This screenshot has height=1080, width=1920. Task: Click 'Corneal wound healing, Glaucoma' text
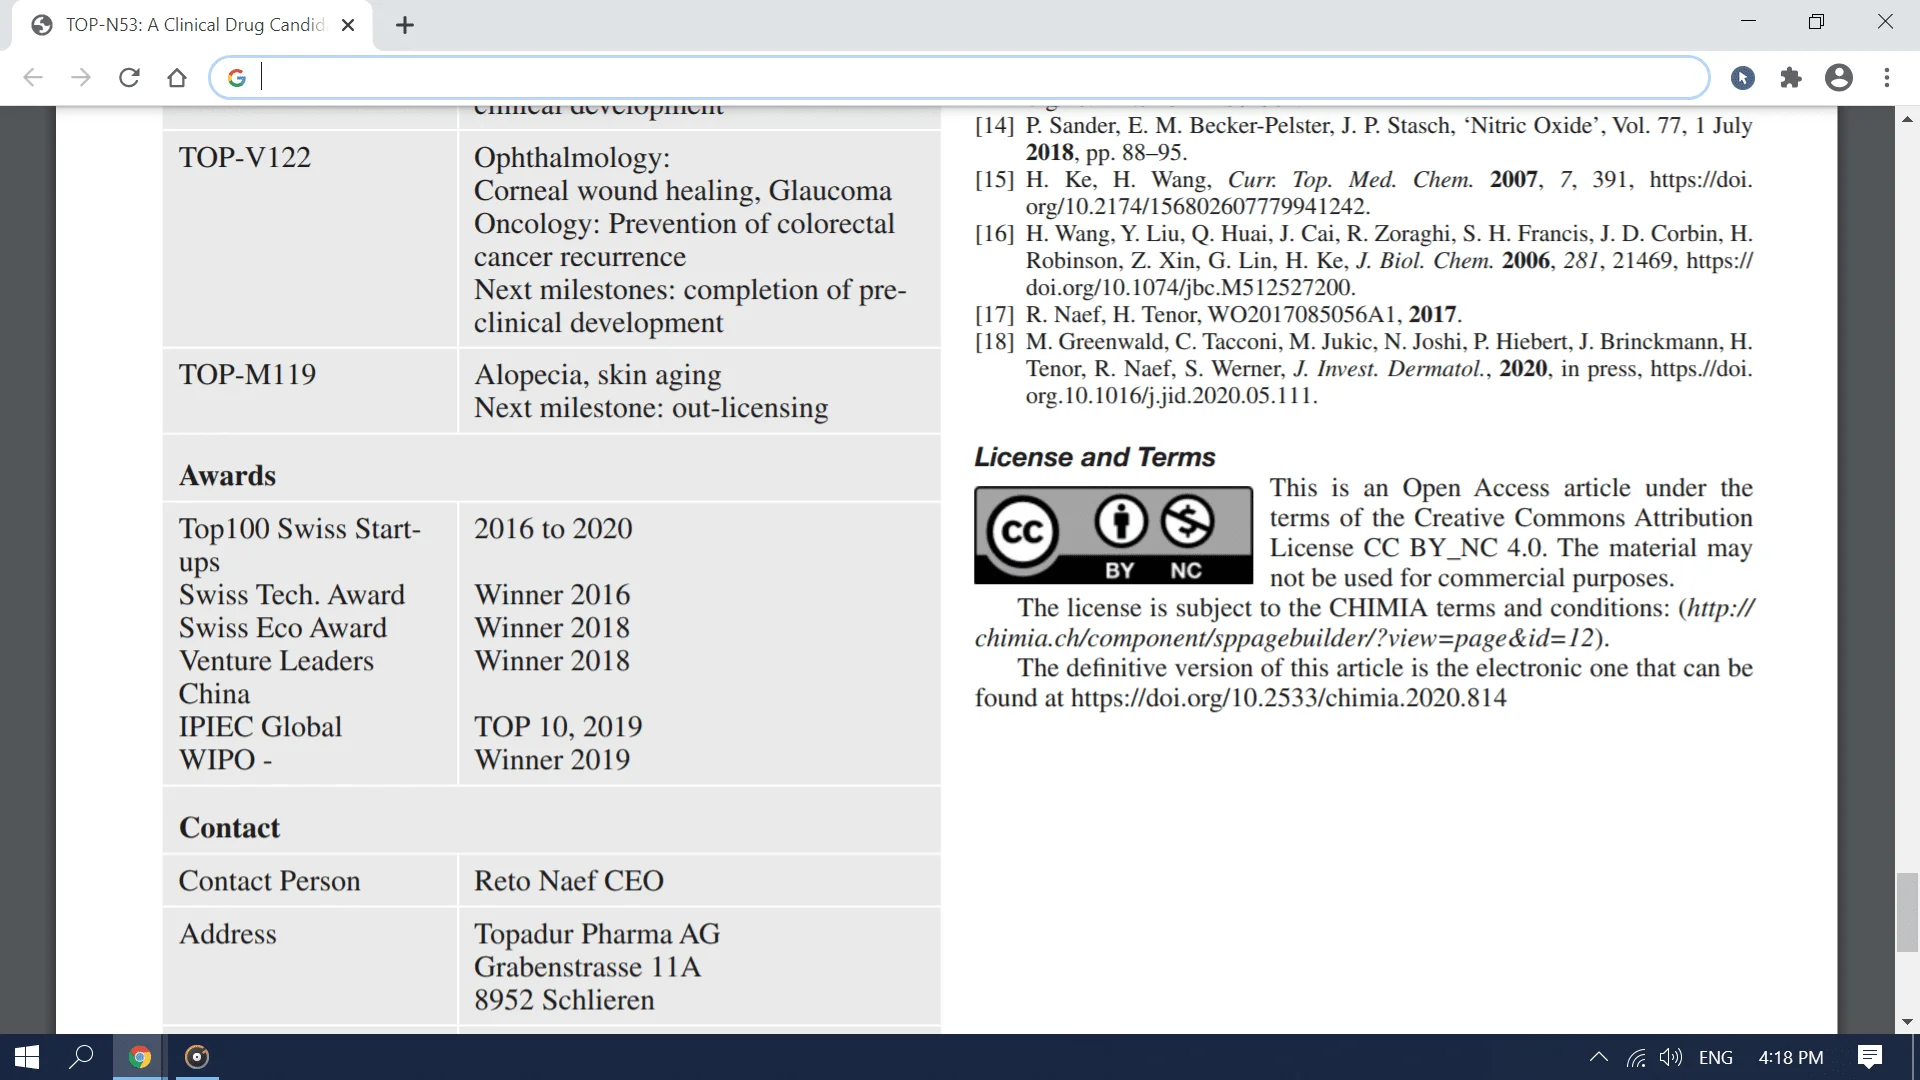(x=683, y=191)
